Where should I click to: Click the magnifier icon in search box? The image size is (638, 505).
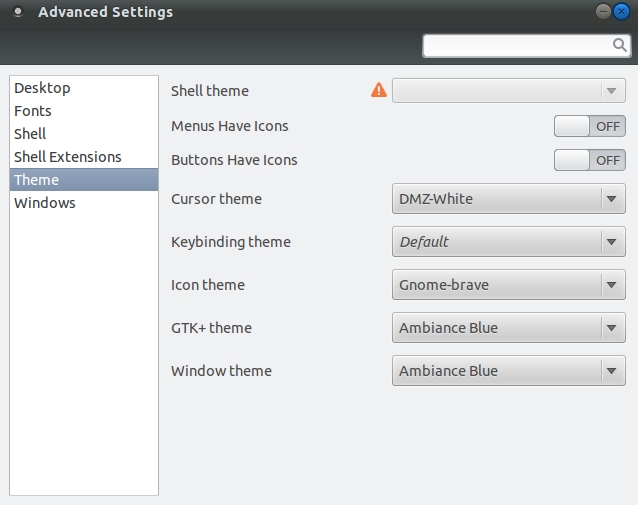click(x=620, y=45)
